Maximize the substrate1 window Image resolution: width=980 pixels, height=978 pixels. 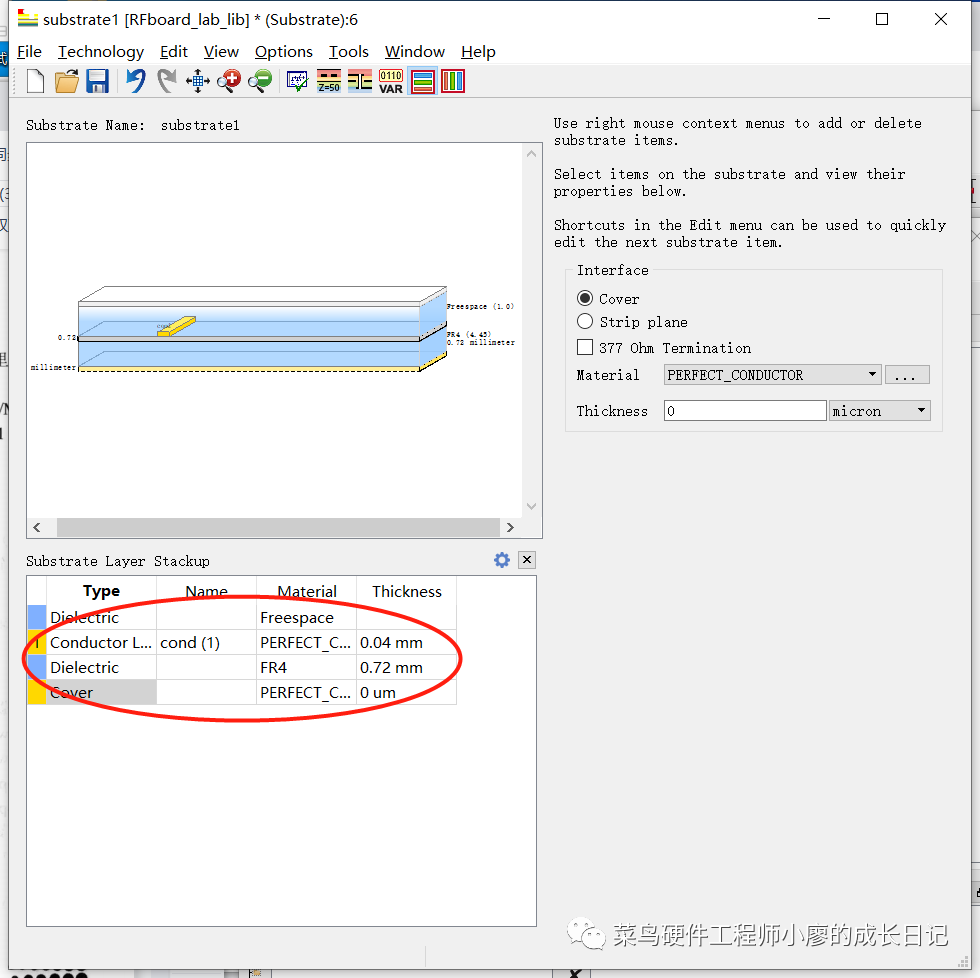pyautogui.click(x=882, y=19)
